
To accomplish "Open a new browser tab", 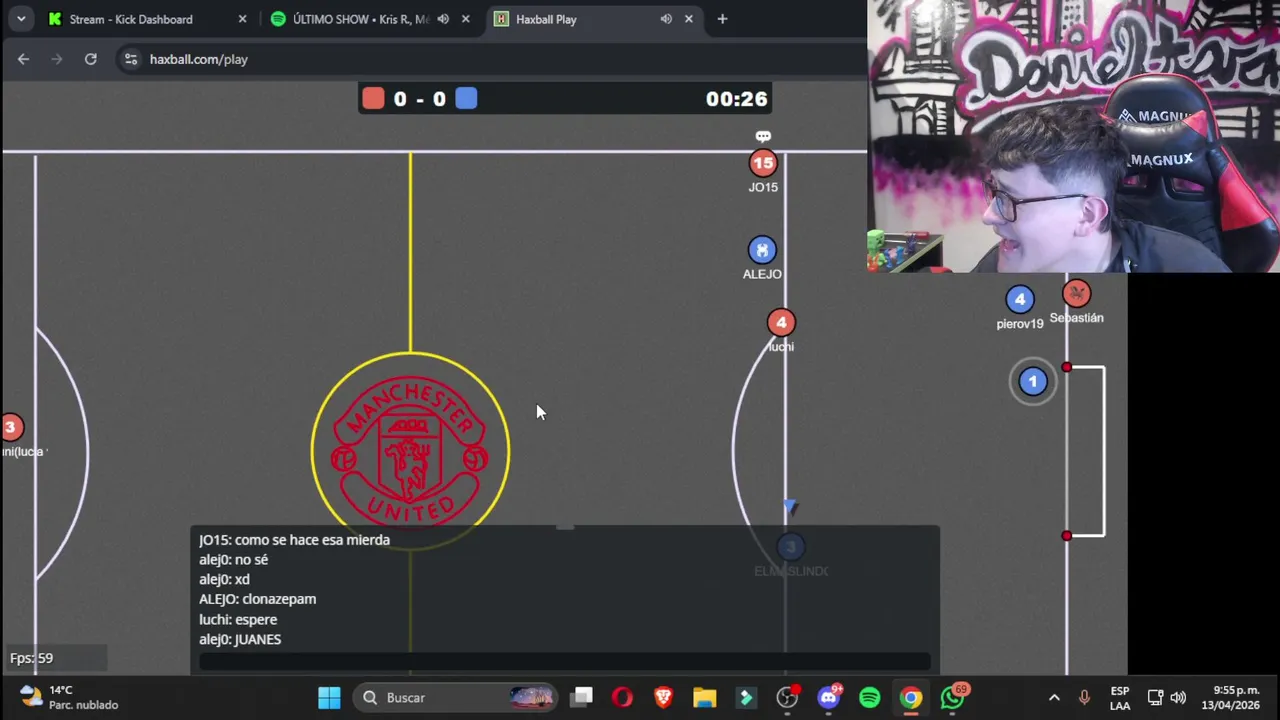I will pyautogui.click(x=722, y=19).
